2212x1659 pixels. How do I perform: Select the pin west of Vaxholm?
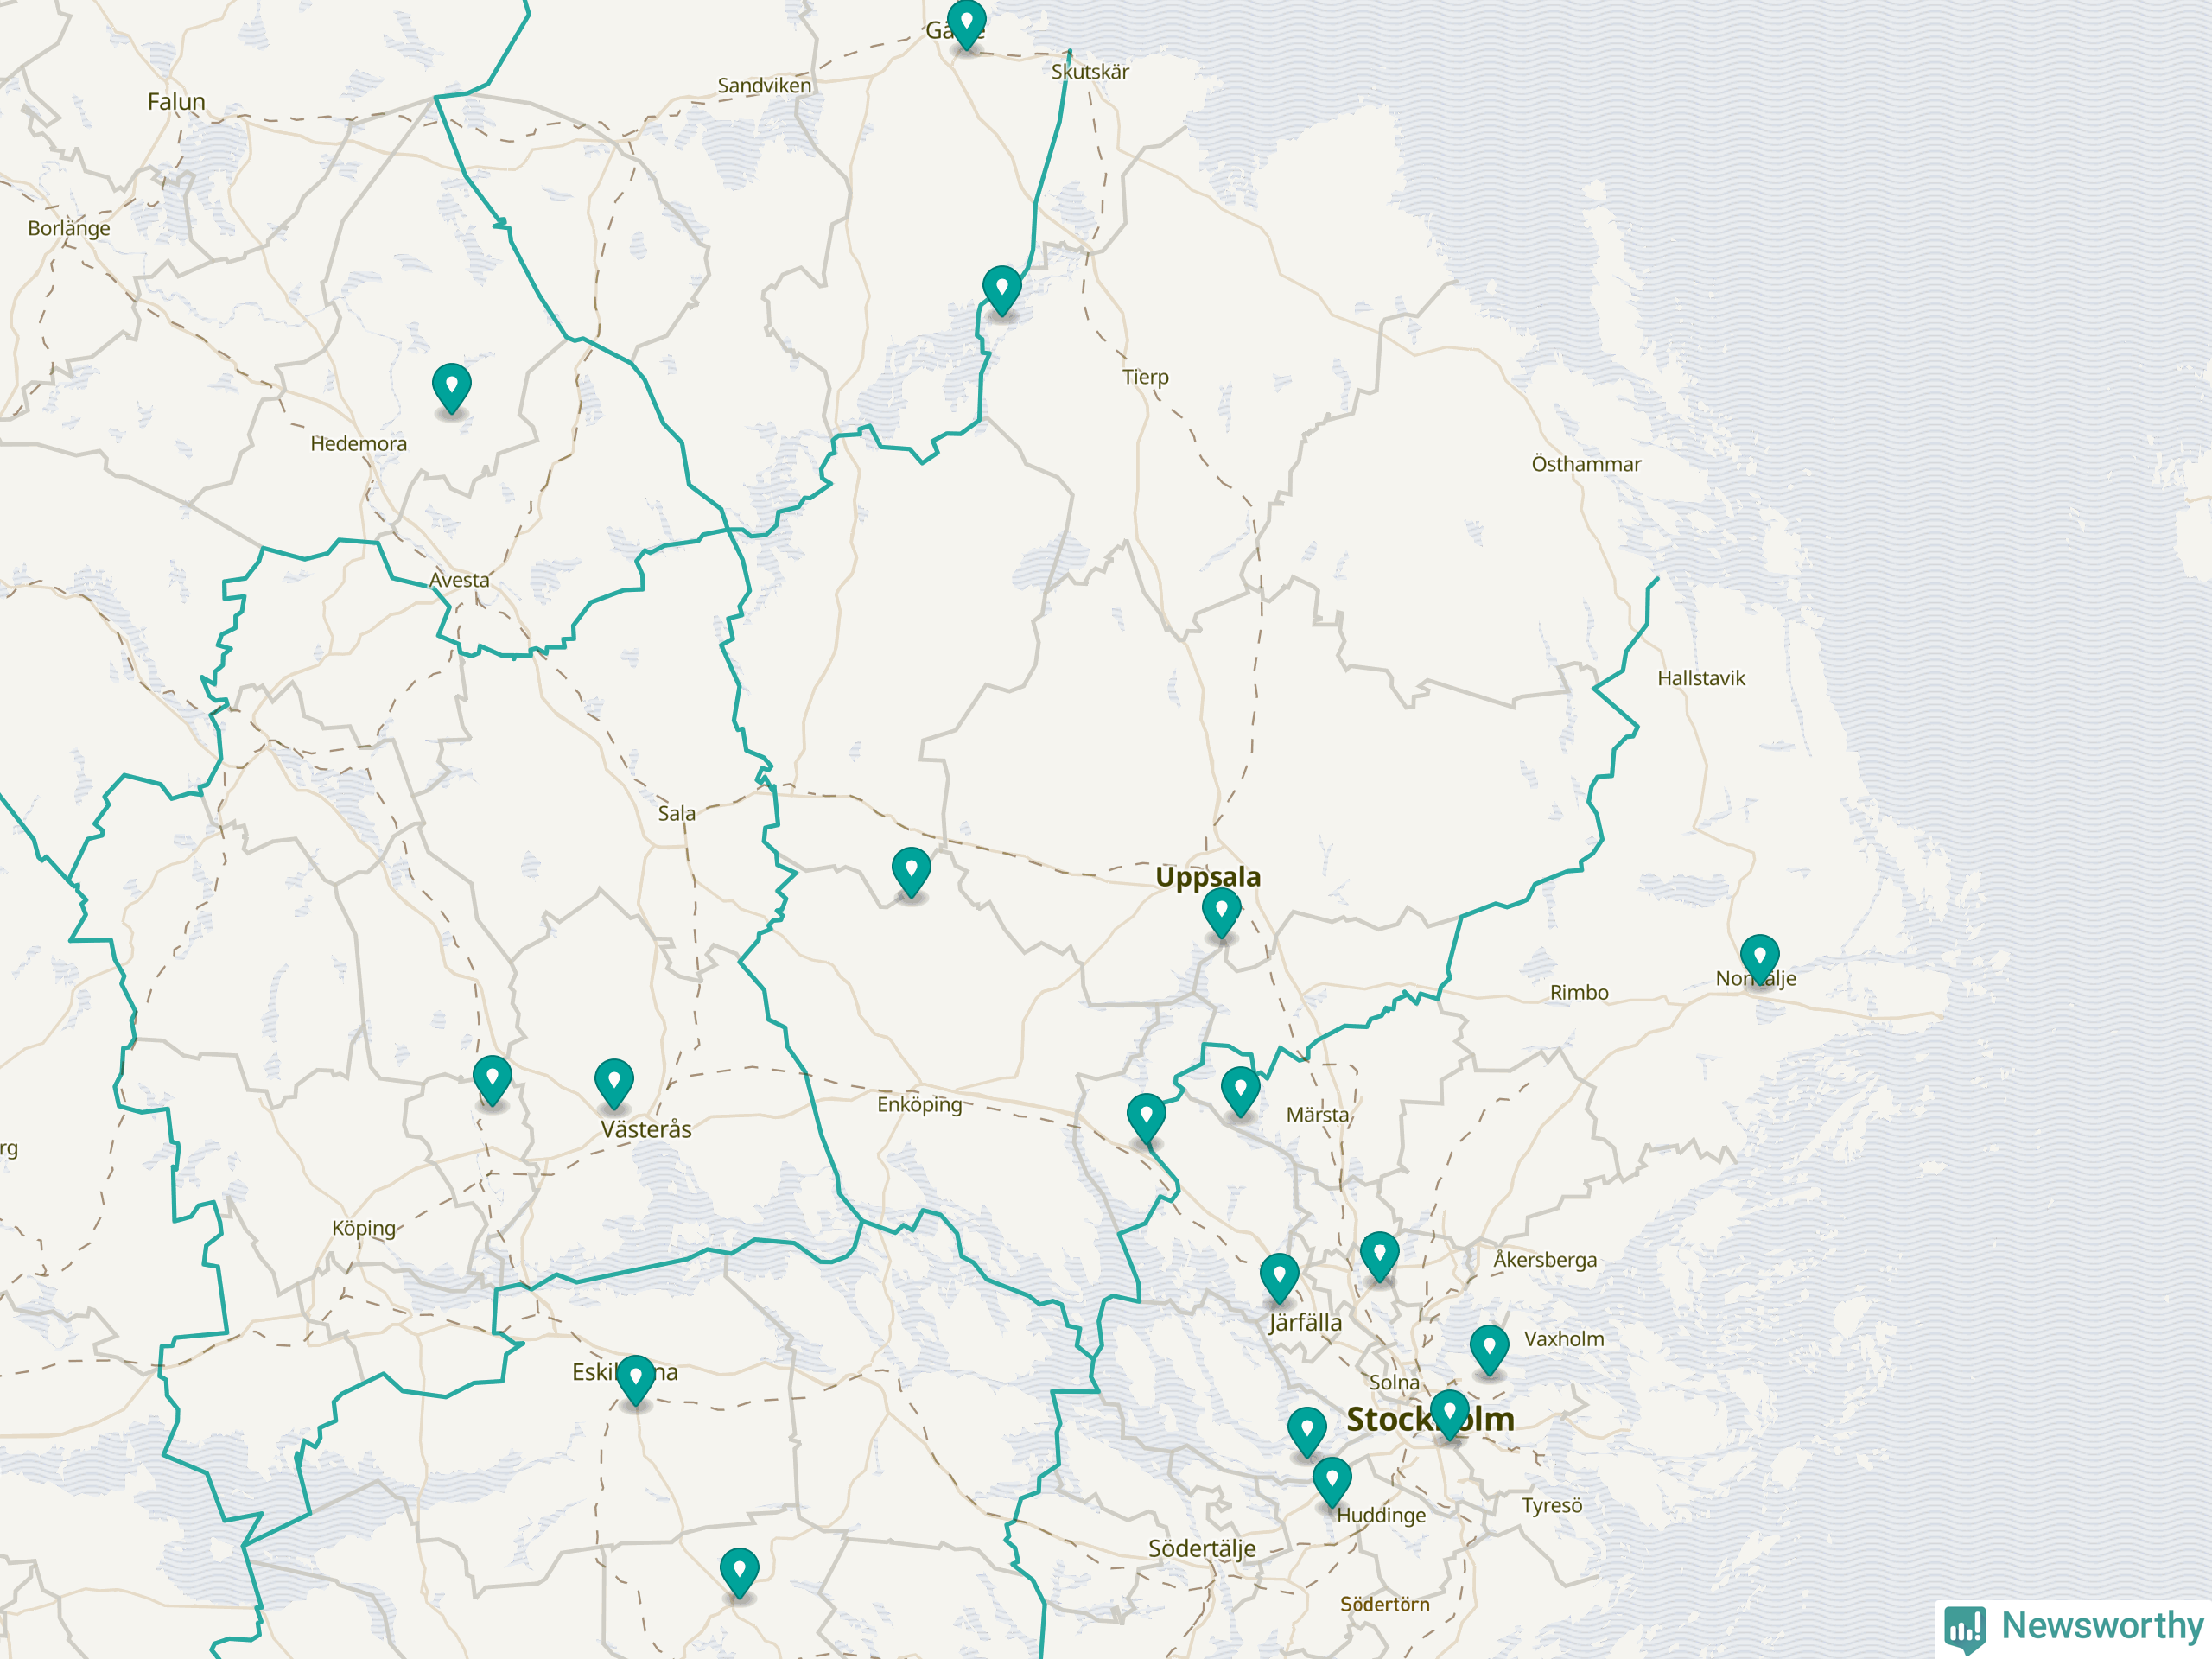(x=1489, y=1348)
